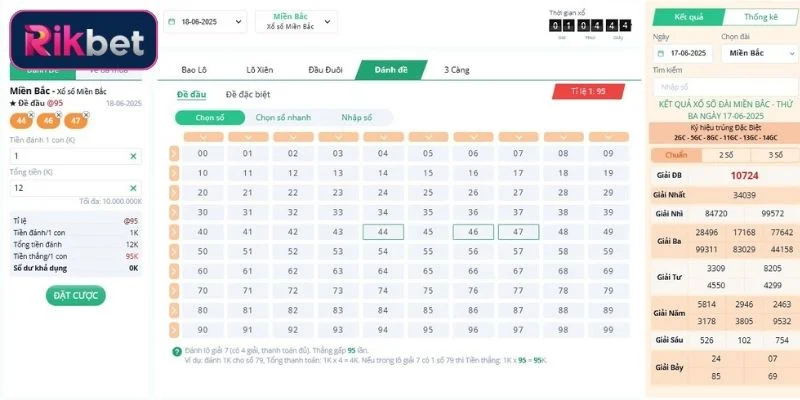Switch to the Lô Xiên tab
The height and width of the screenshot is (400, 800).
[259, 70]
